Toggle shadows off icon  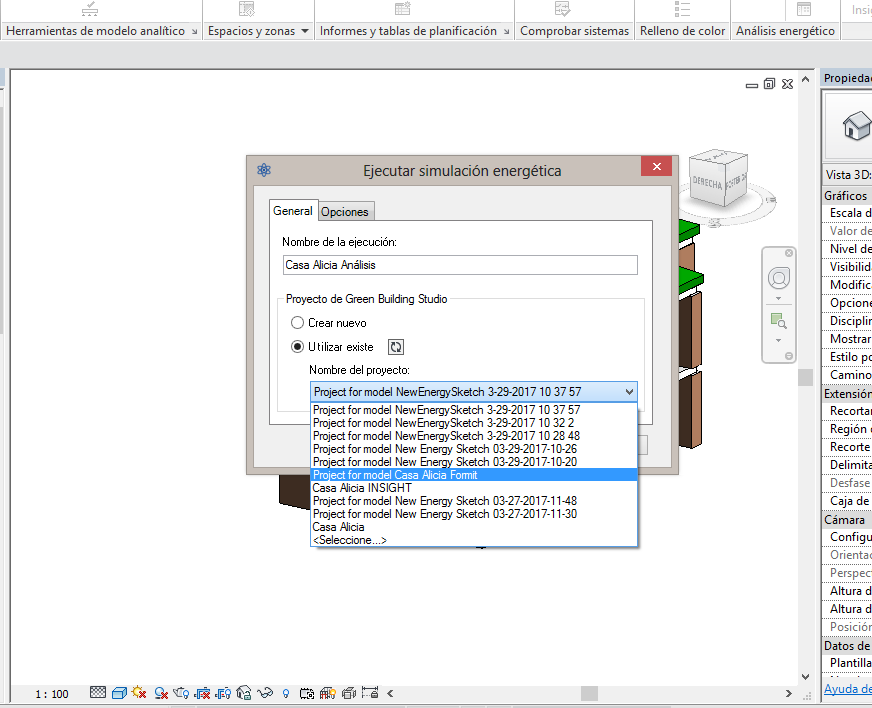(161, 693)
